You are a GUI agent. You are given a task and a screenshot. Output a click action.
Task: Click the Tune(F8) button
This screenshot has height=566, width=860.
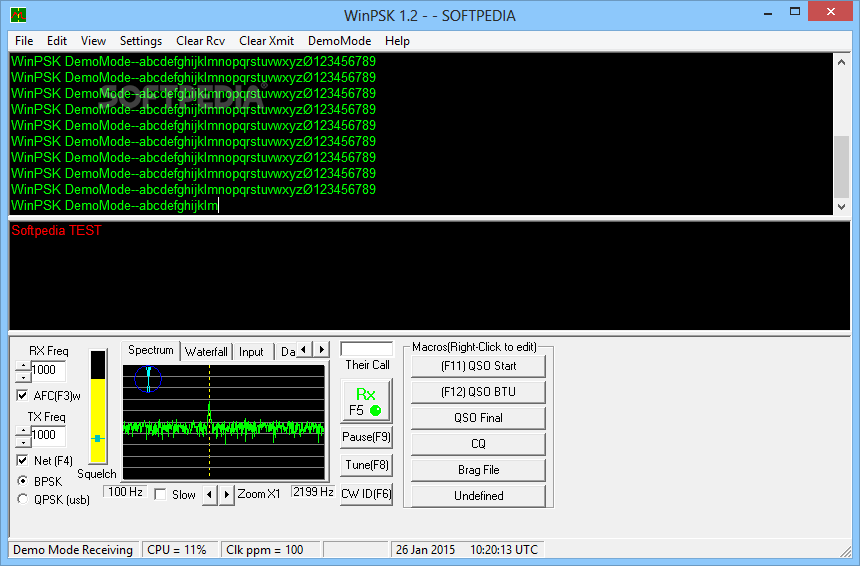coord(366,465)
